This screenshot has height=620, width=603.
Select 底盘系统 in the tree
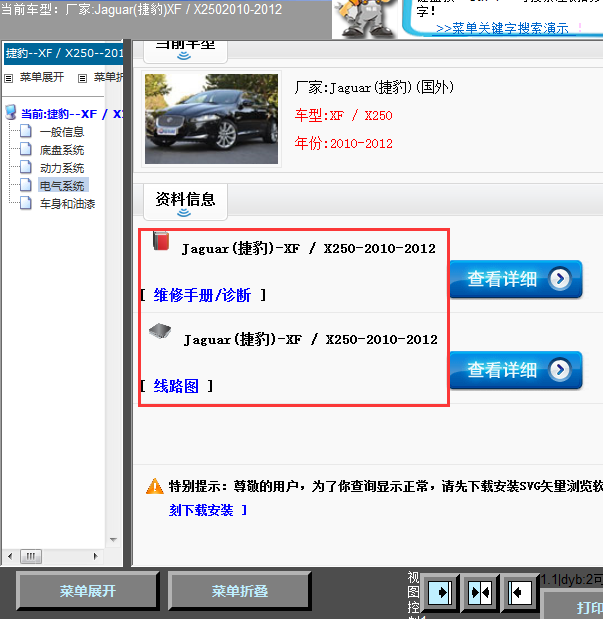click(x=62, y=150)
